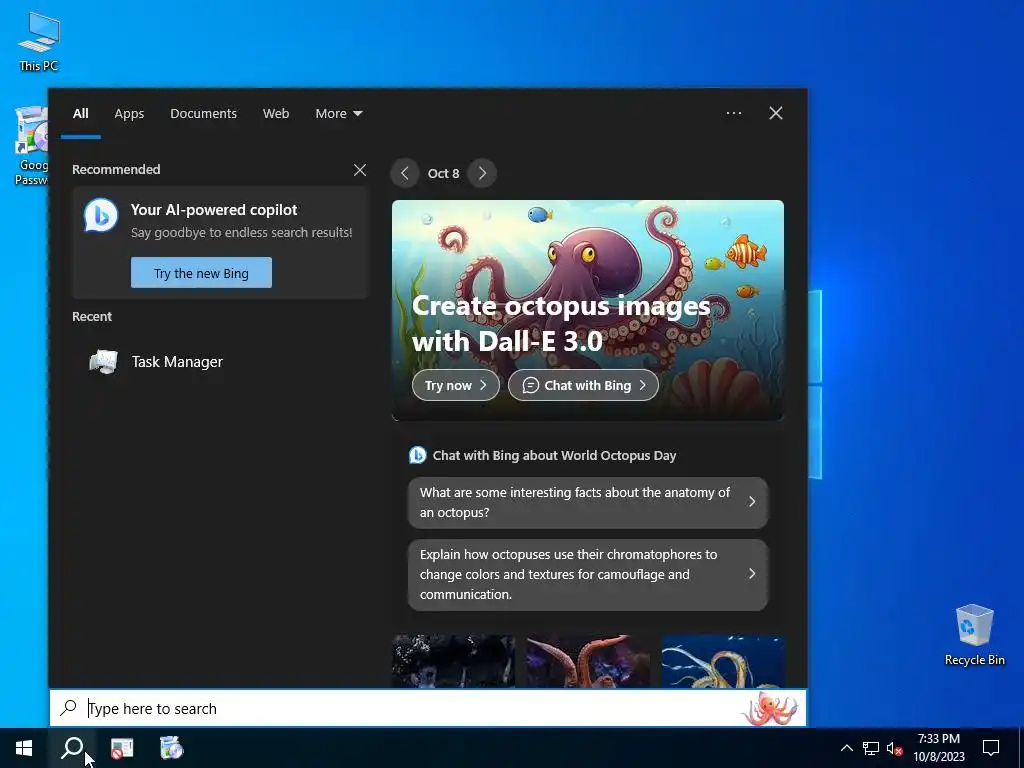This screenshot has width=1024, height=768.
Task: Open This PC desktop icon
Action: (39, 41)
